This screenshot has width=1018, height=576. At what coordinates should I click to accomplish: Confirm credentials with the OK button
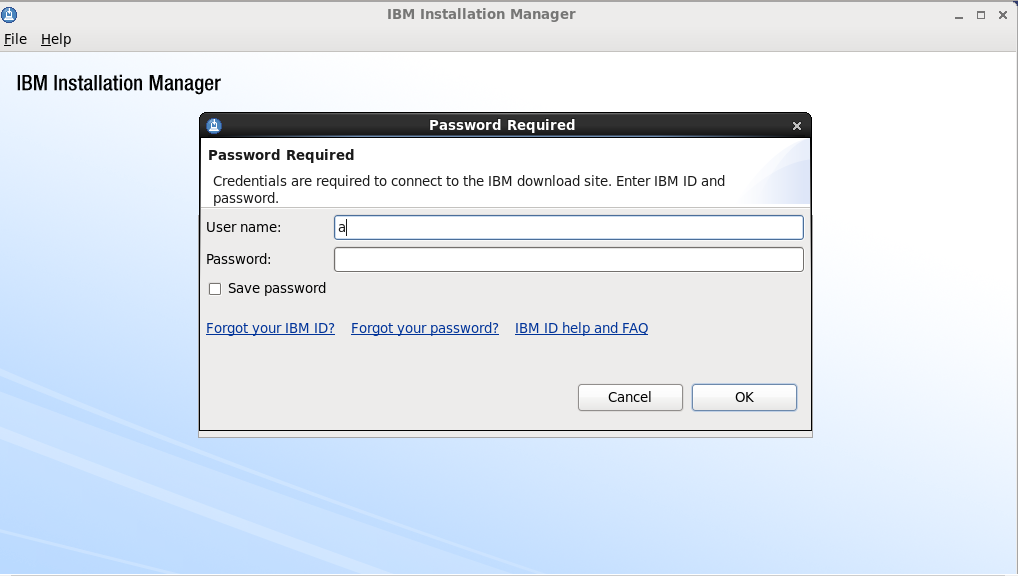[x=744, y=397]
